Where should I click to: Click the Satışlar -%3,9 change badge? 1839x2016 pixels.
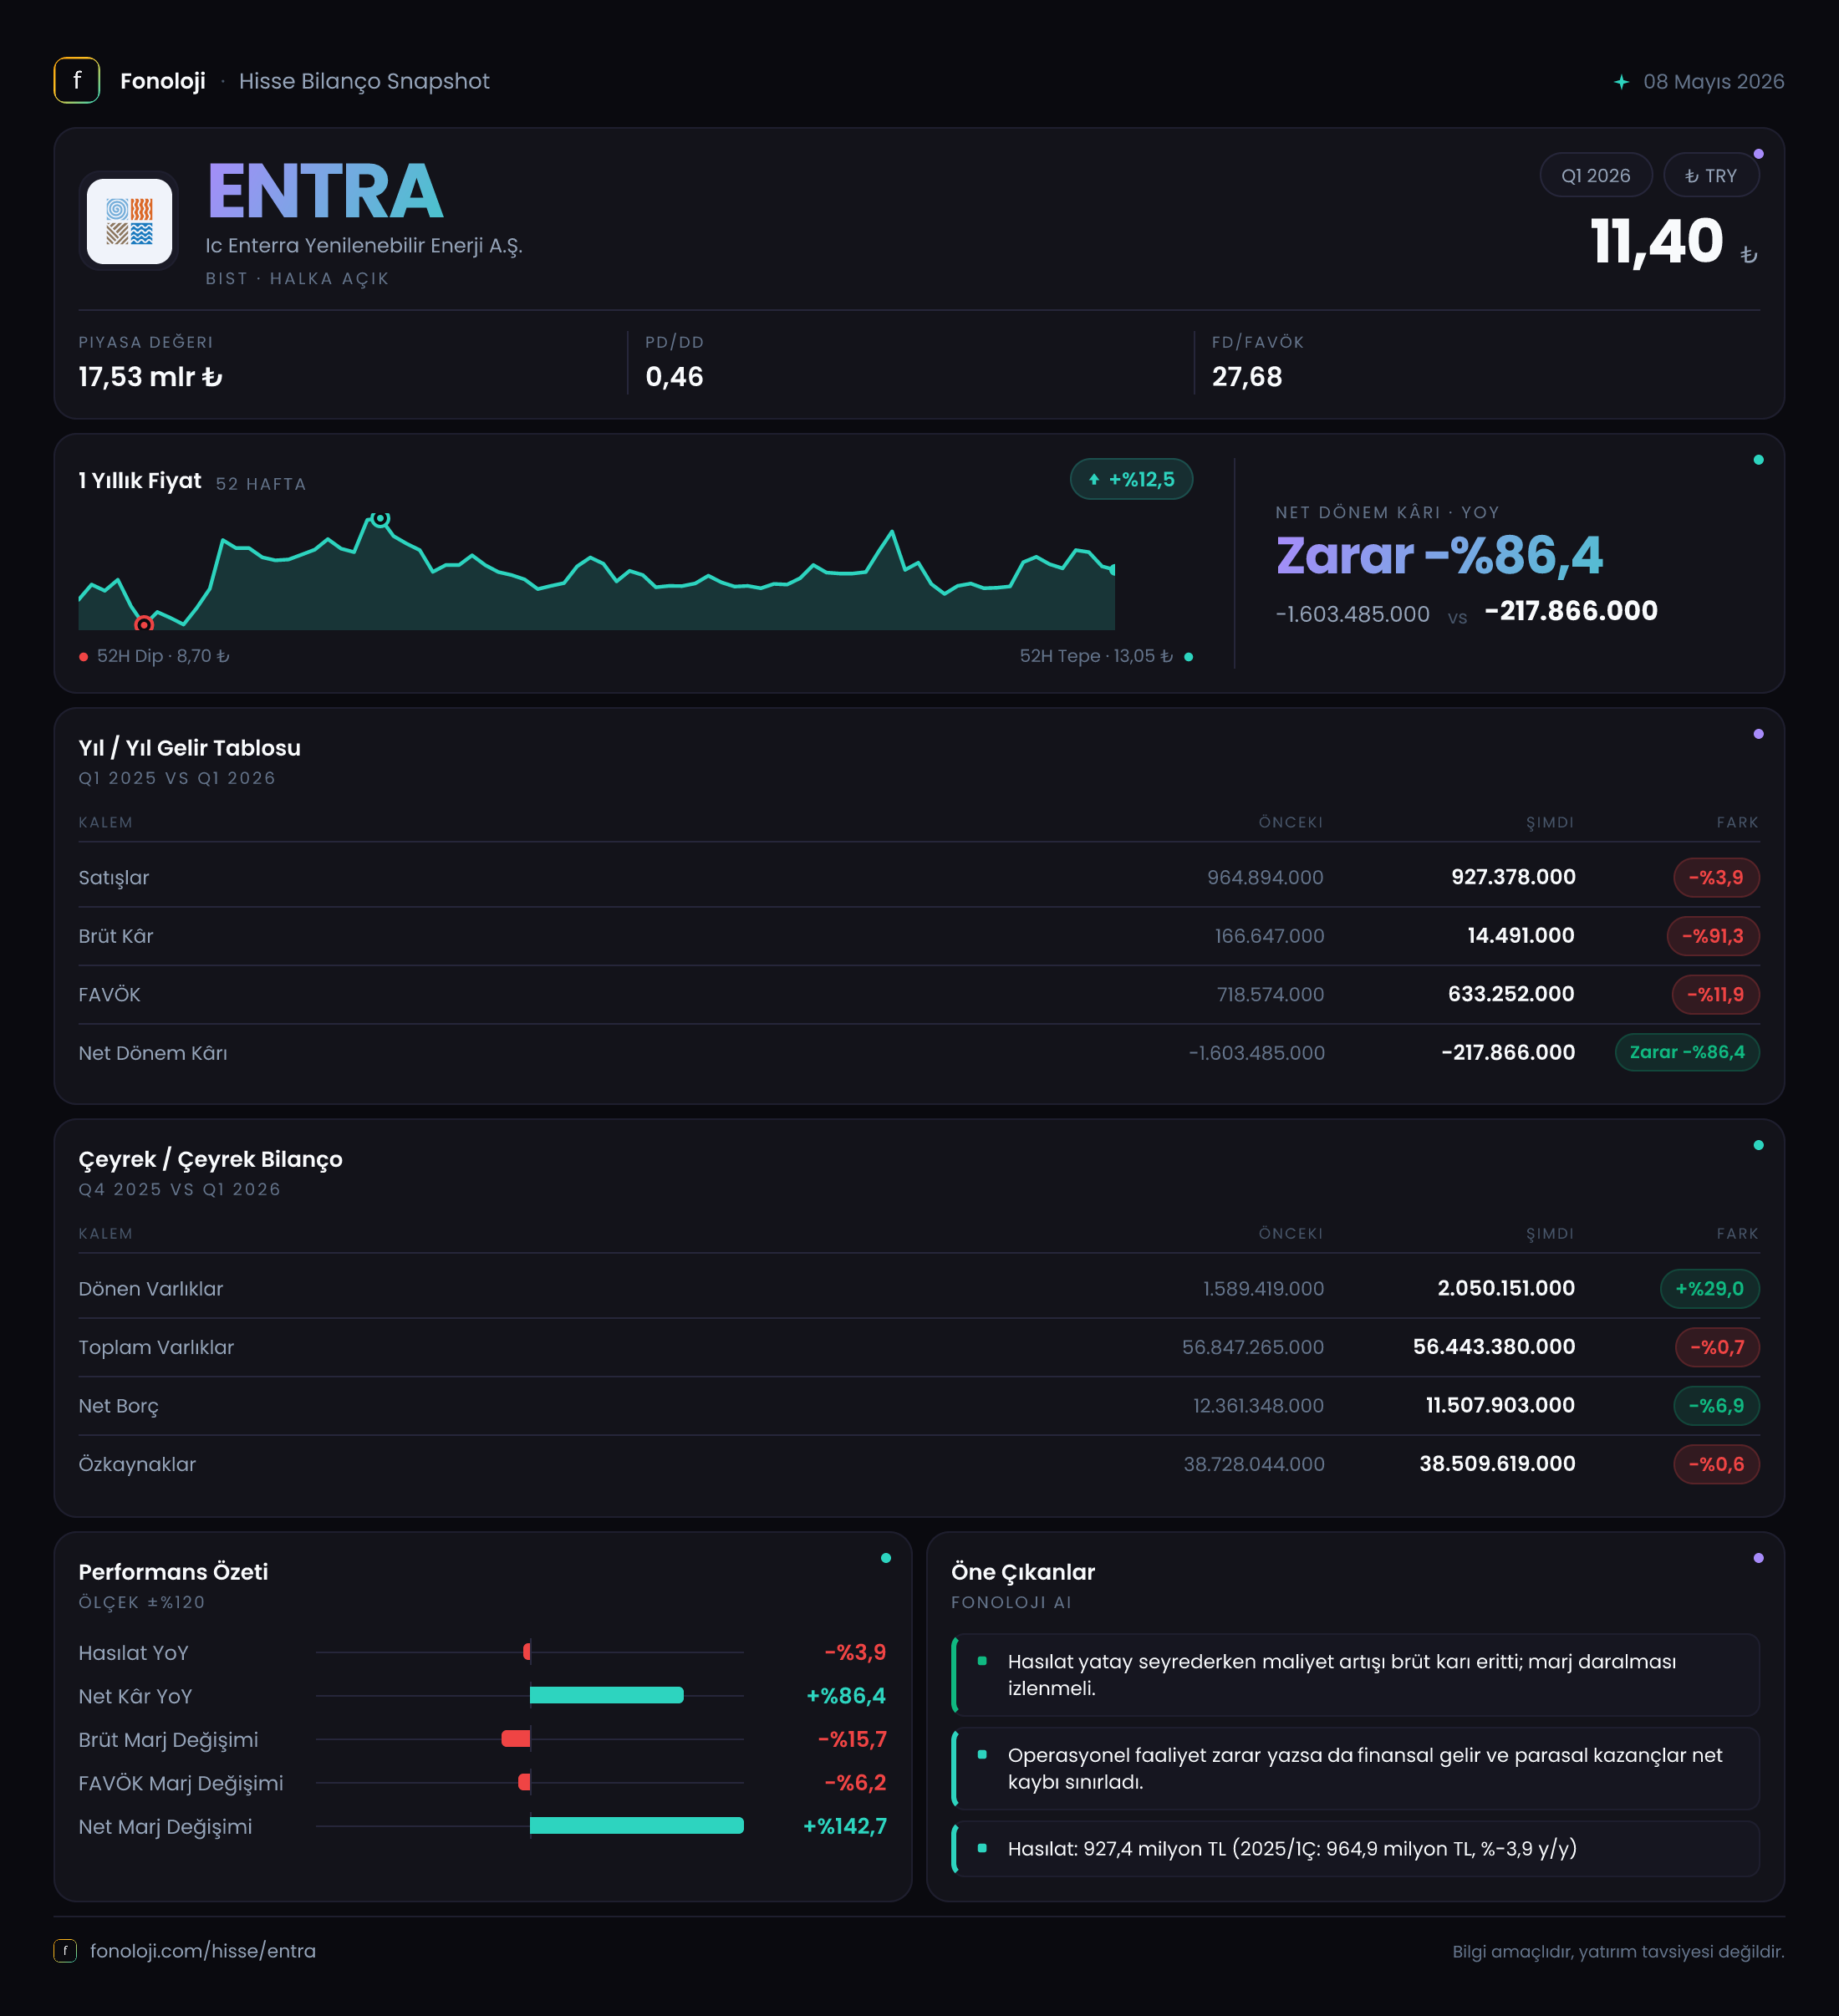[x=1716, y=877]
